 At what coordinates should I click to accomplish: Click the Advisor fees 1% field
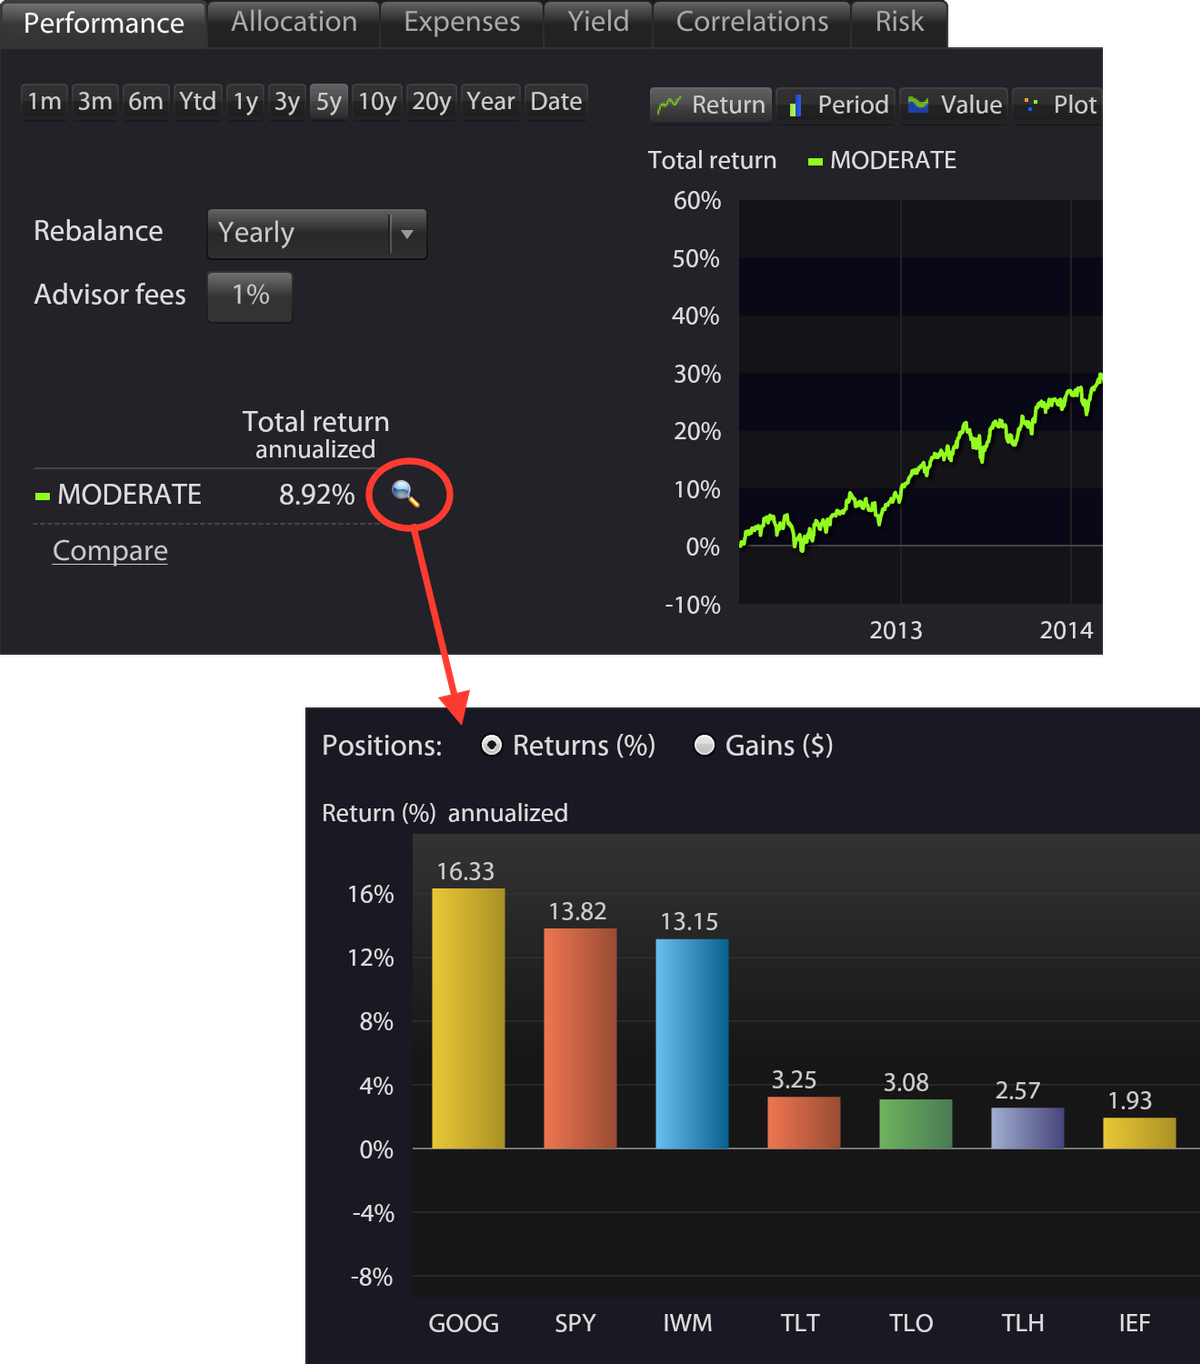[250, 296]
